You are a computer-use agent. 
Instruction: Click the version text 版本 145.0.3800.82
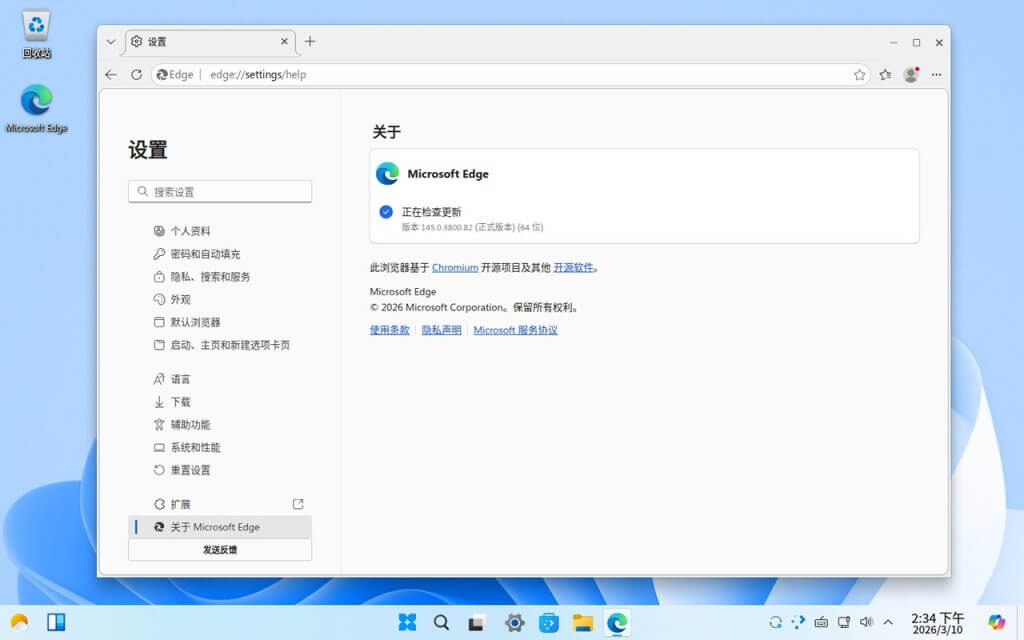(x=472, y=227)
